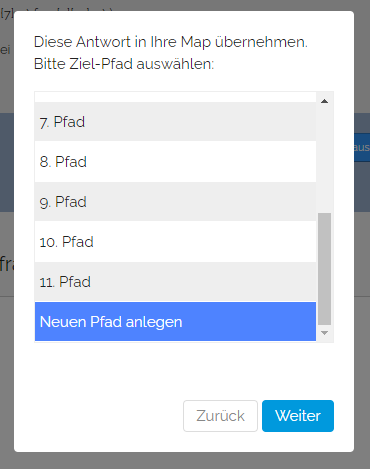Click the dimmed backdrop below the dialog
The width and height of the screenshot is (370, 469).
pyautogui.click(x=185, y=461)
